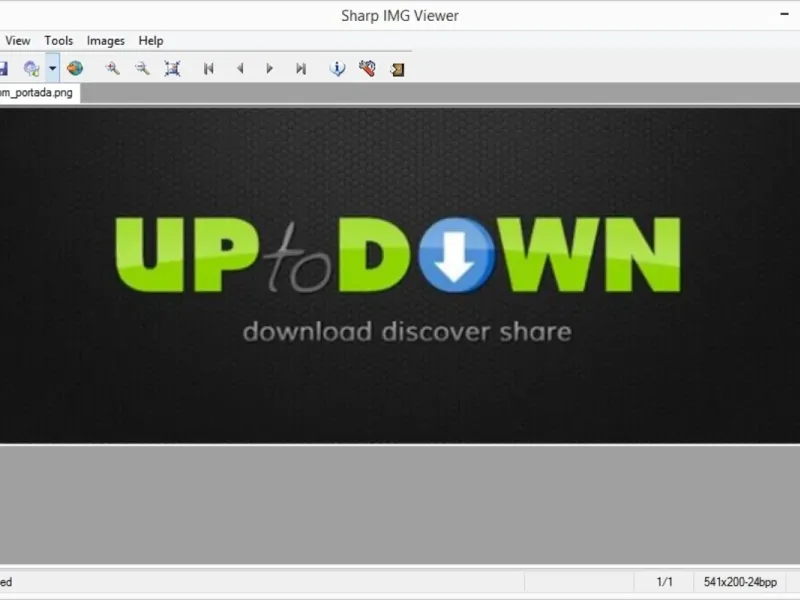Click the 1/1 image counter in status bar
Image resolution: width=800 pixels, height=600 pixels.
coord(664,582)
